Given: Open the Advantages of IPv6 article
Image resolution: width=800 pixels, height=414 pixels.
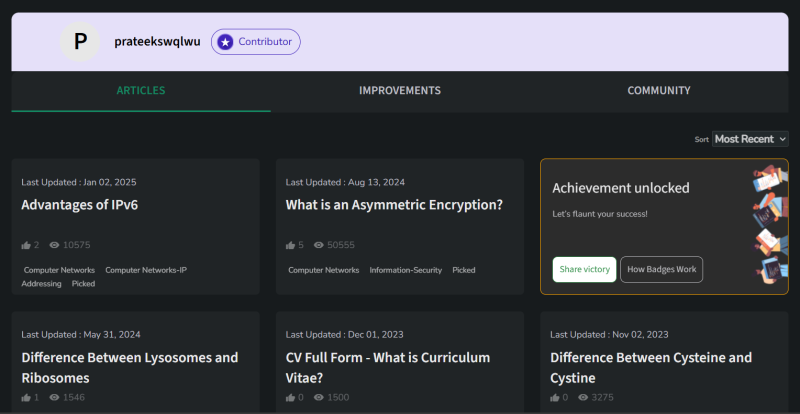Looking at the screenshot, I should pos(80,205).
